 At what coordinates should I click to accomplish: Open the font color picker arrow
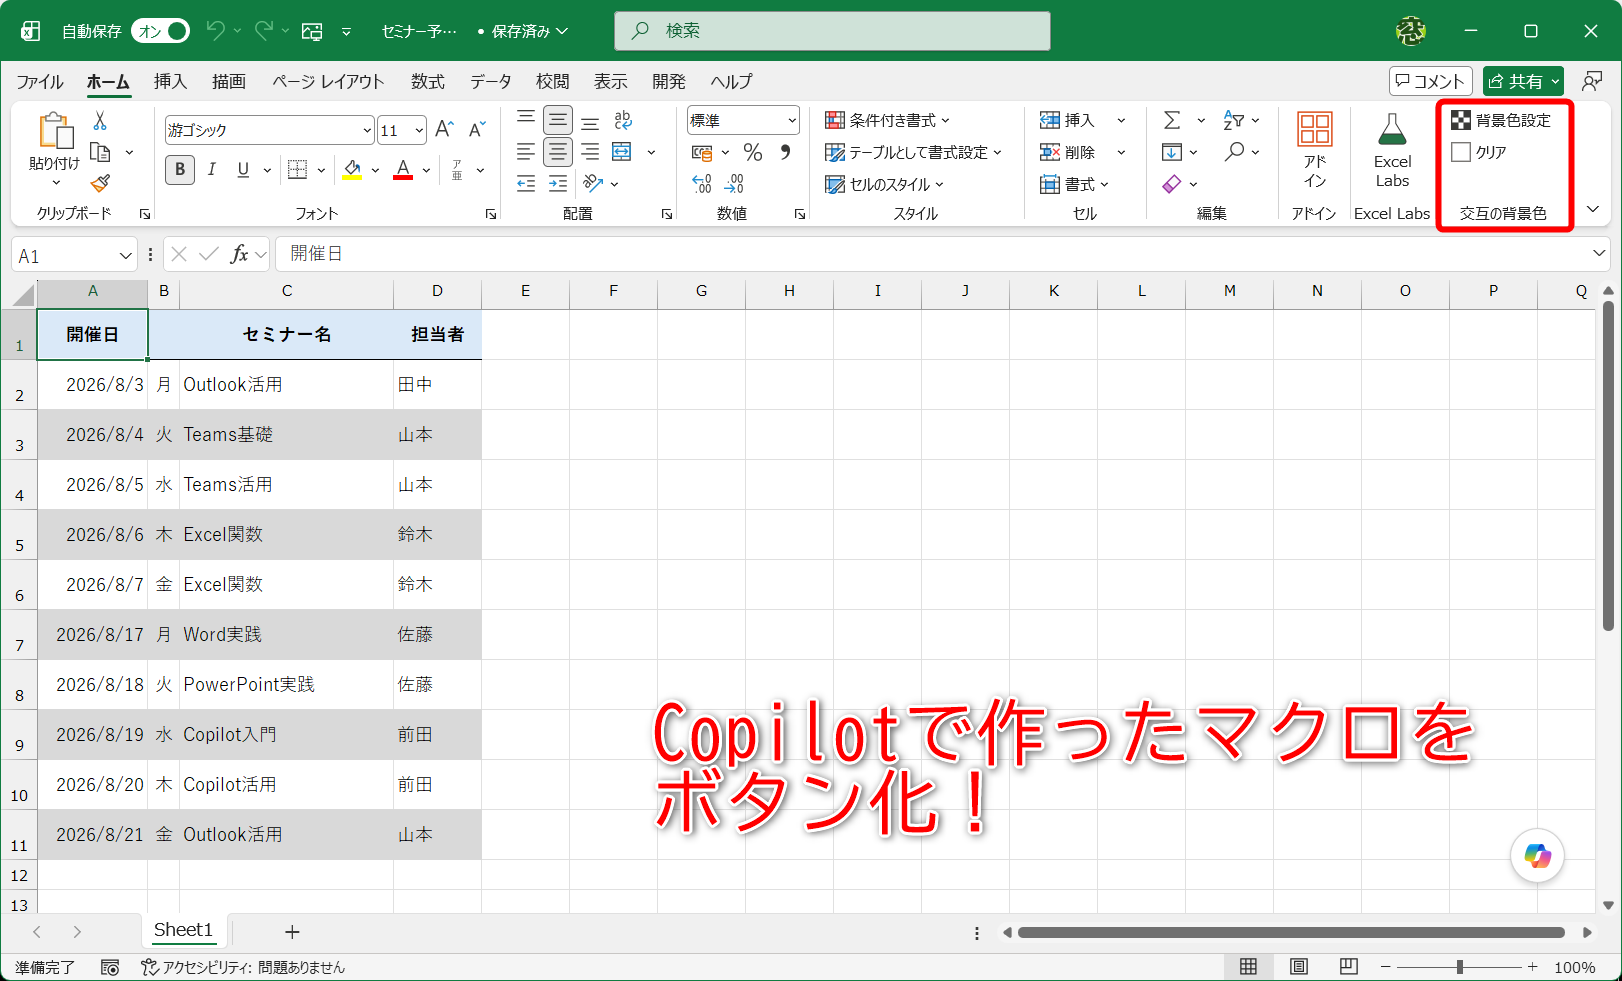(426, 170)
